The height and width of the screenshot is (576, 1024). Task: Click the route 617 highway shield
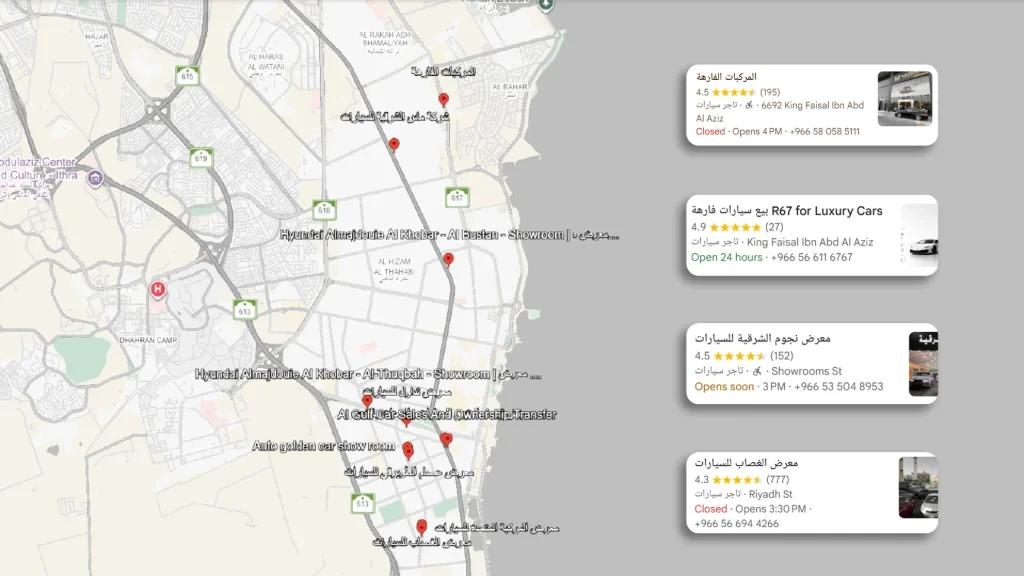pyautogui.click(x=457, y=197)
